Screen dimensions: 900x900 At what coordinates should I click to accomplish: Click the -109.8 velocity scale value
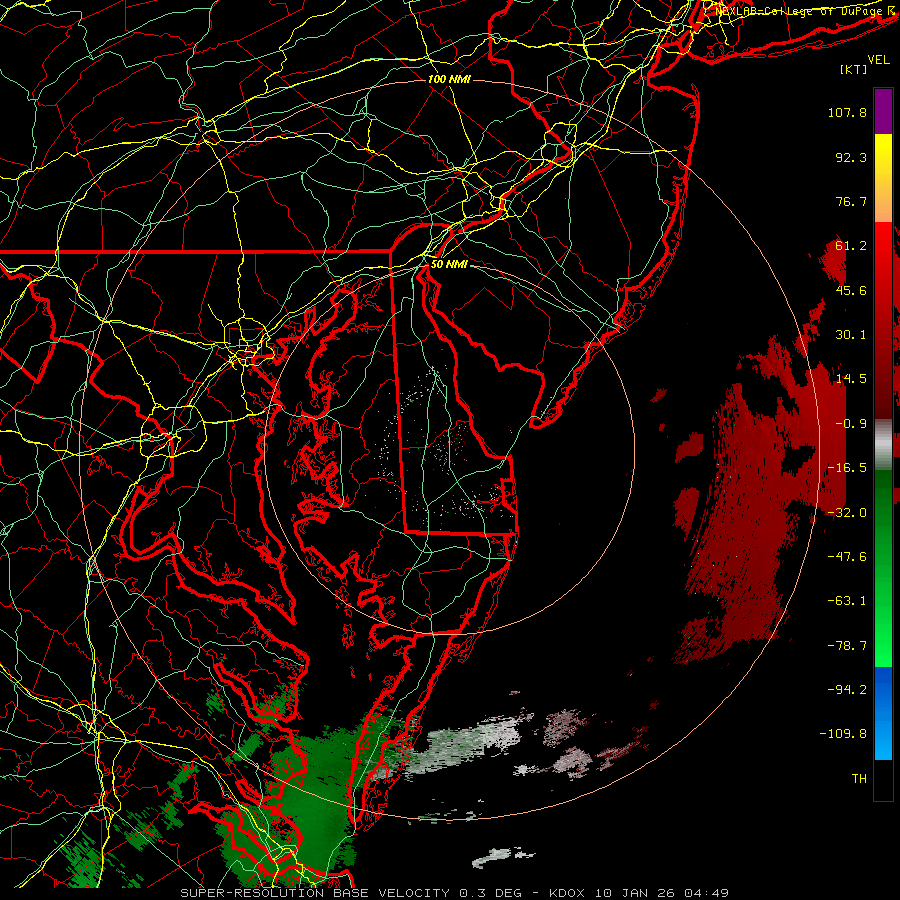coord(843,734)
